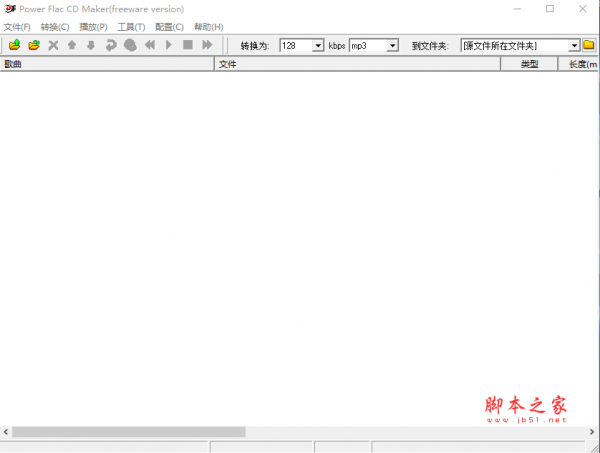Click inside the bitrate 128 field
Image resolution: width=600 pixels, height=453 pixels.
click(x=297, y=46)
